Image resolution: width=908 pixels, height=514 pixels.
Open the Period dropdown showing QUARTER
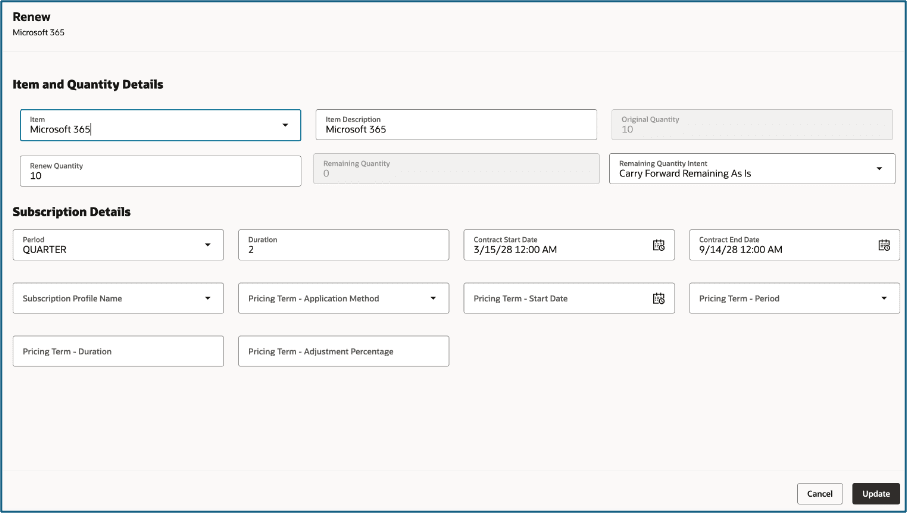[118, 245]
